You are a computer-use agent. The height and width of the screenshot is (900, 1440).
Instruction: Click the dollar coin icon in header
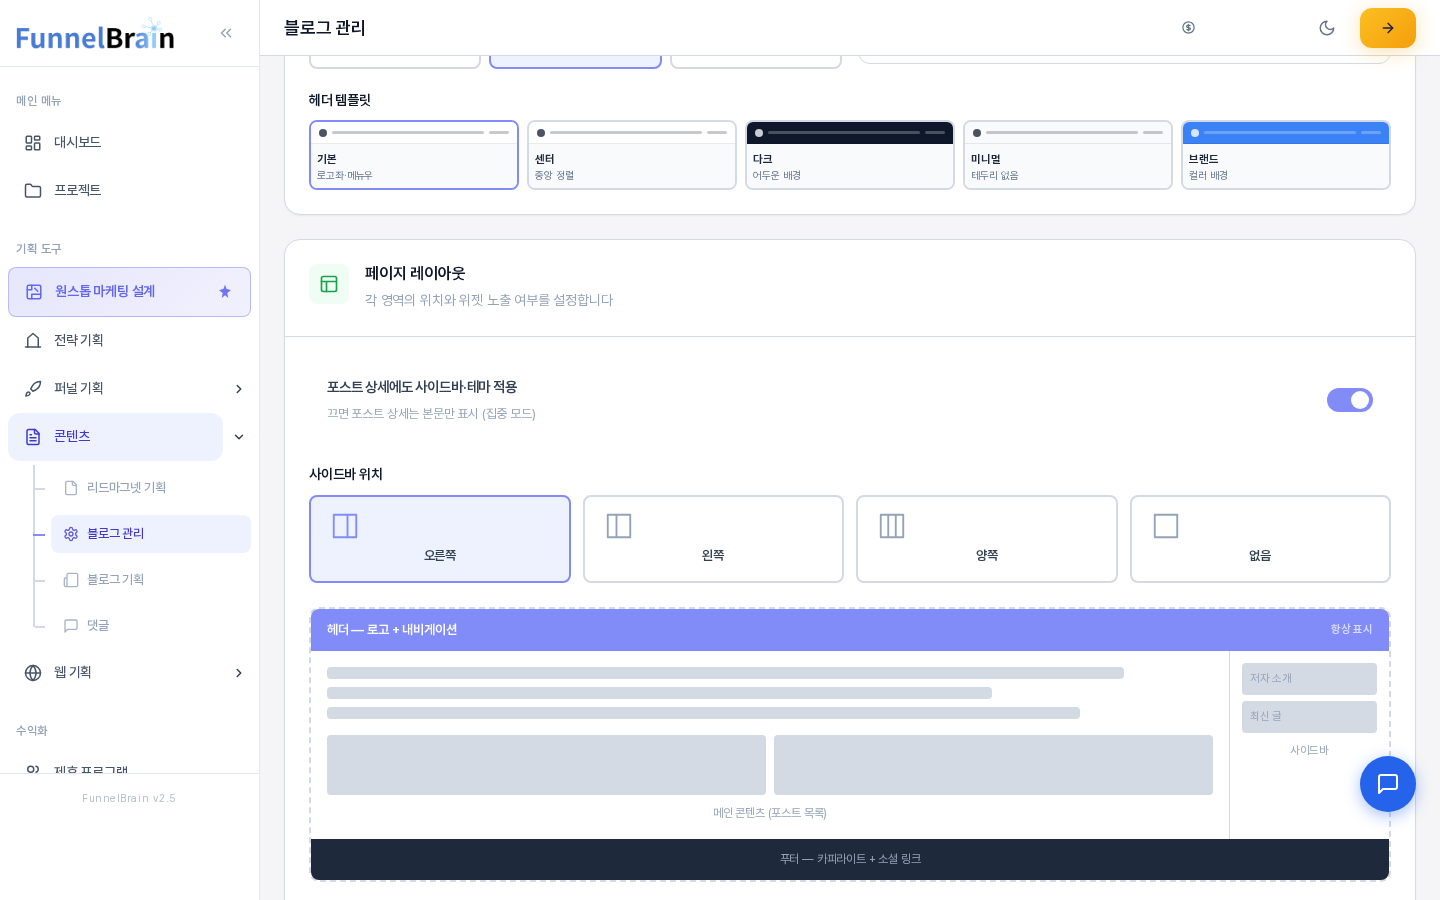pos(1188,28)
